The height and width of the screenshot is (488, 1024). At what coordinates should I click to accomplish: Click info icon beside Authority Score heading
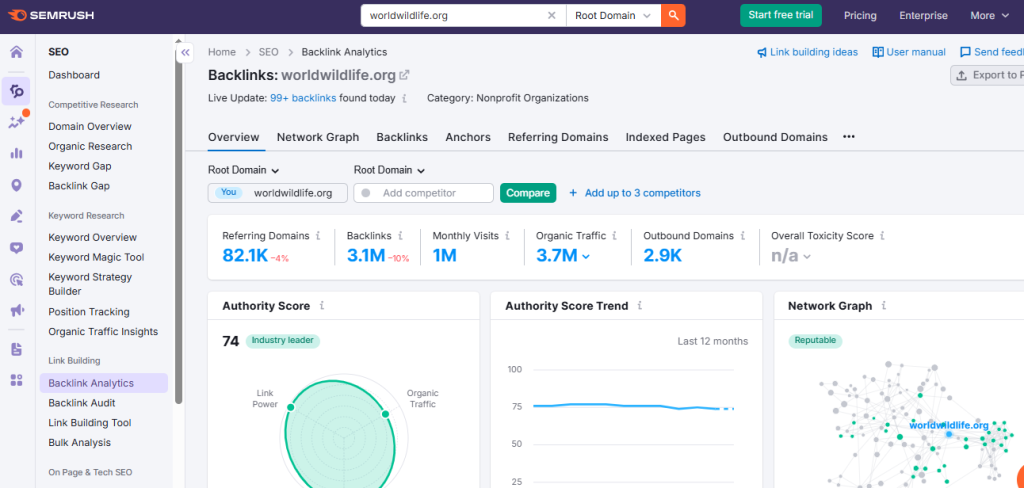pos(322,306)
